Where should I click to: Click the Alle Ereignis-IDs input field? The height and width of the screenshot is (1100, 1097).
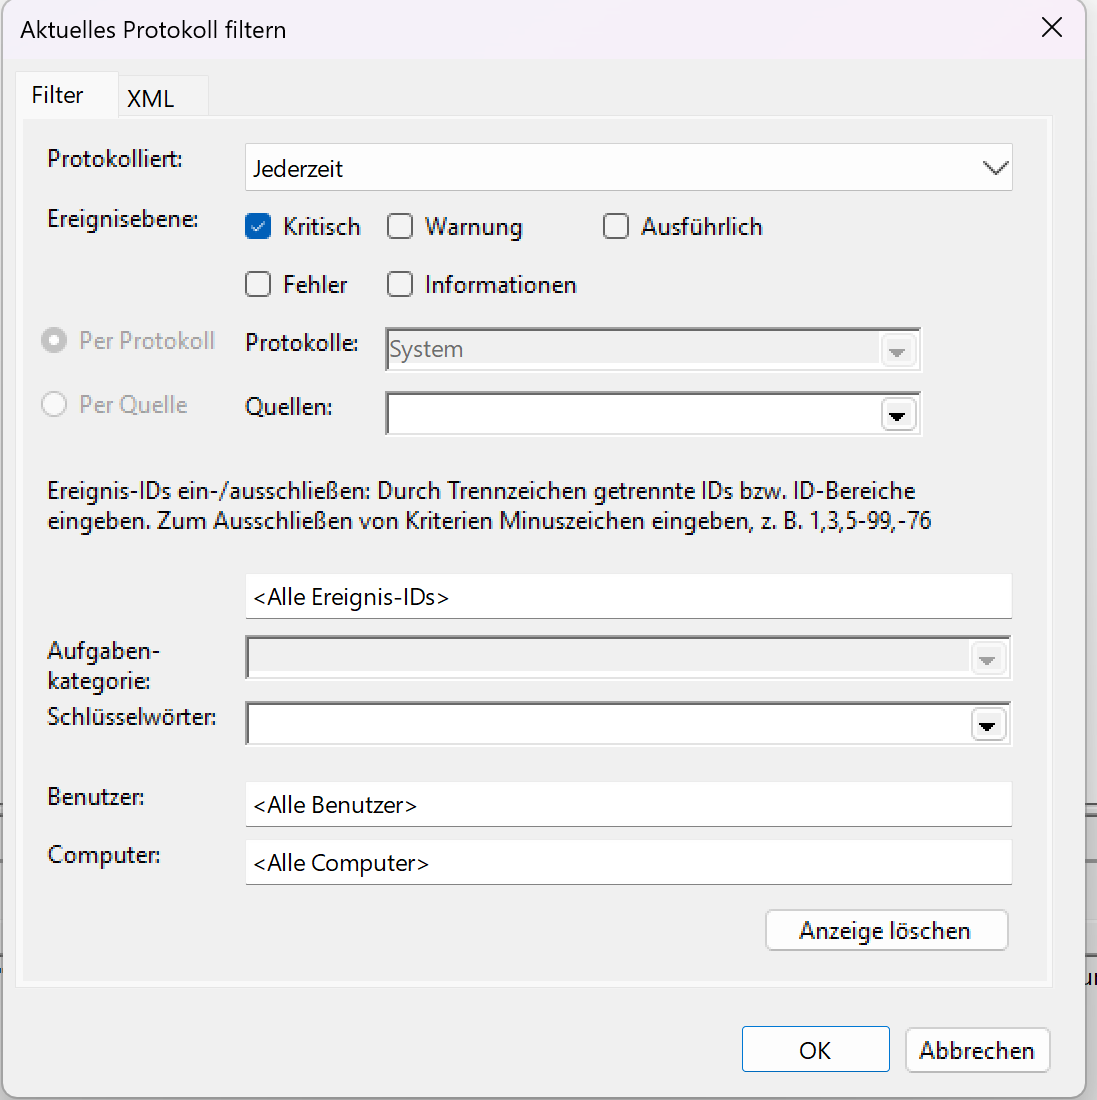(628, 597)
